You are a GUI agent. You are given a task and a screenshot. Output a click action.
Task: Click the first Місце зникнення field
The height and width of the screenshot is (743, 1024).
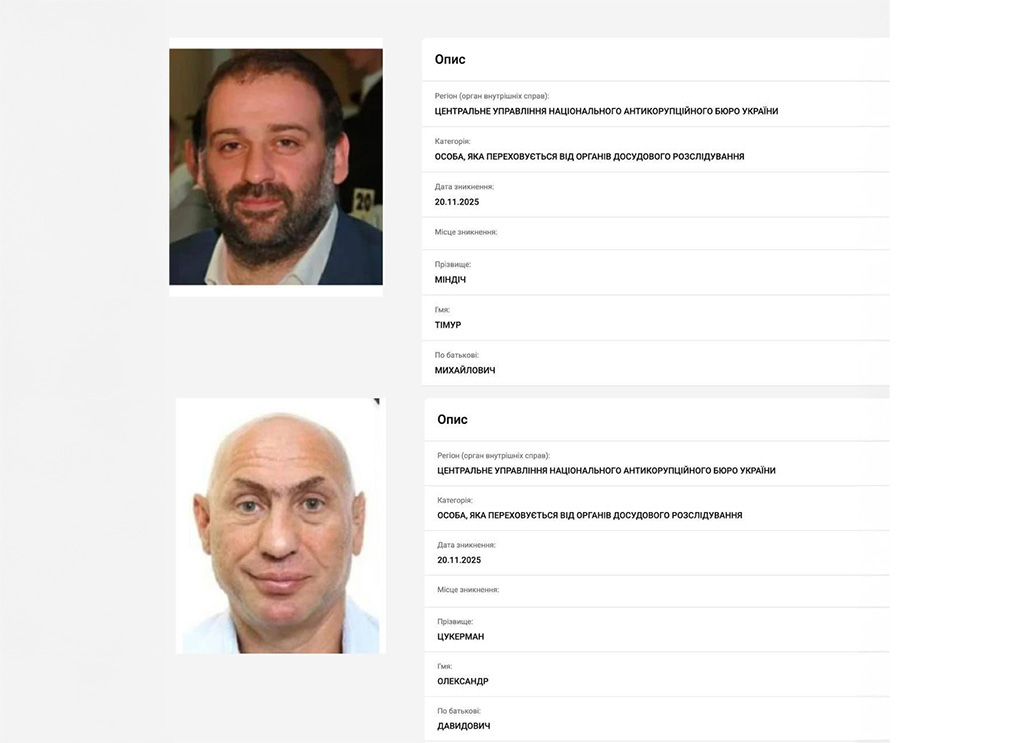pyautogui.click(x=656, y=233)
